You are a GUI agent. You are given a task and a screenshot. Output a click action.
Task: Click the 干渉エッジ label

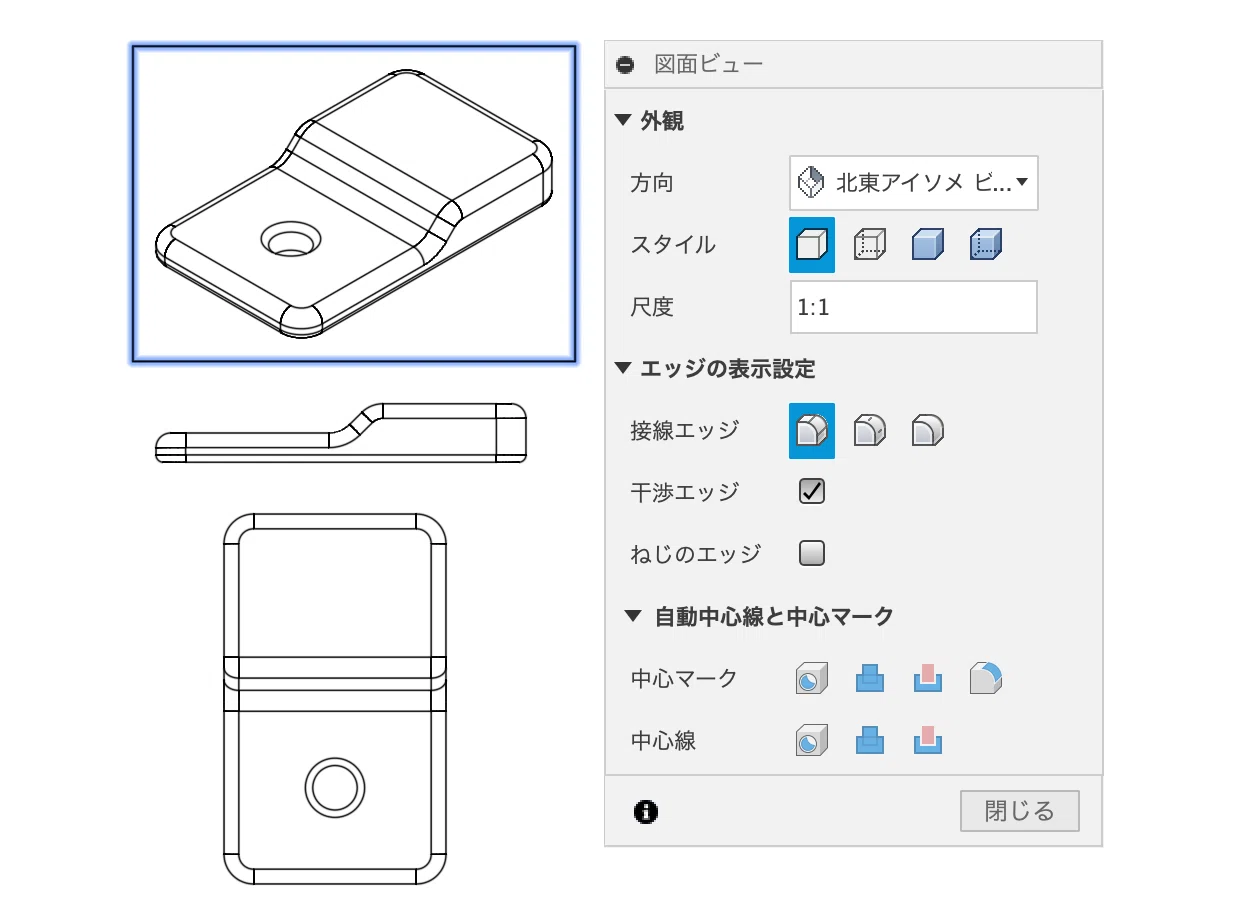(x=685, y=491)
